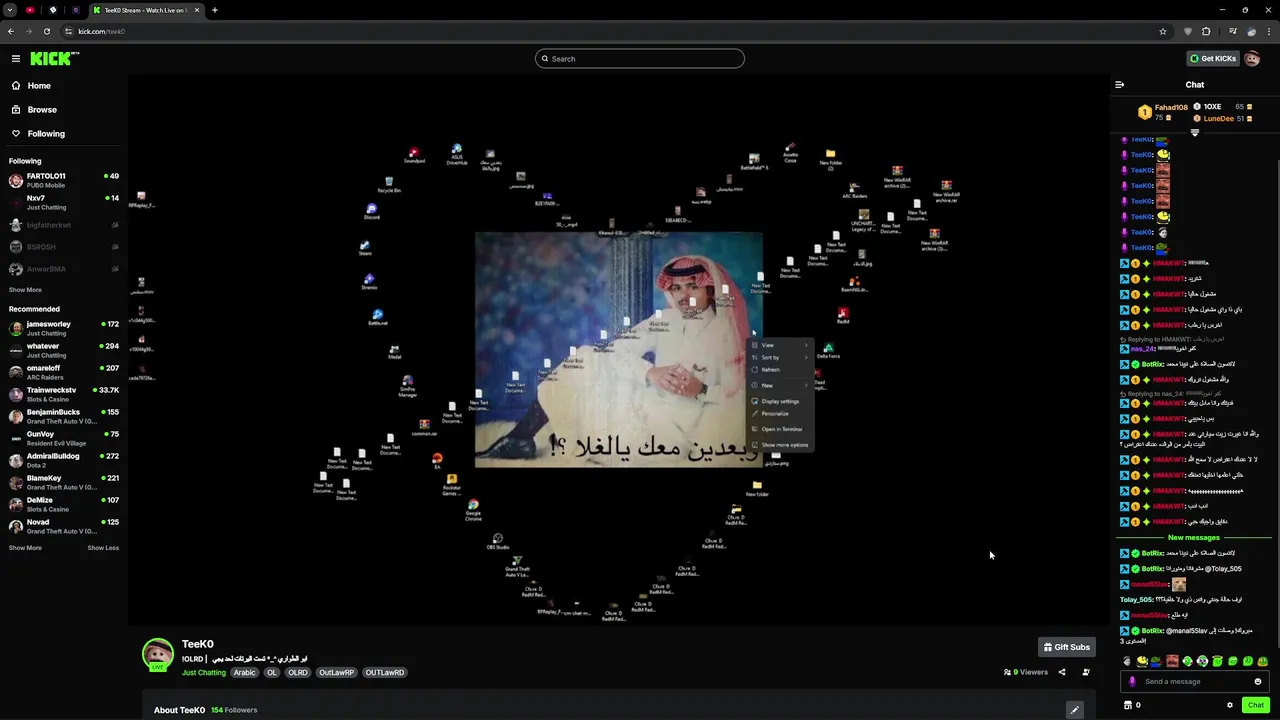
Task: Click the share stream icon
Action: (1062, 672)
